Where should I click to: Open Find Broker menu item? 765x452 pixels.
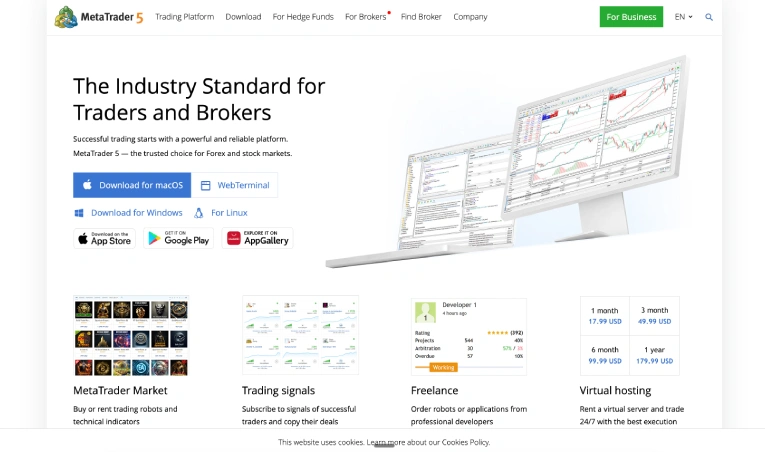421,17
